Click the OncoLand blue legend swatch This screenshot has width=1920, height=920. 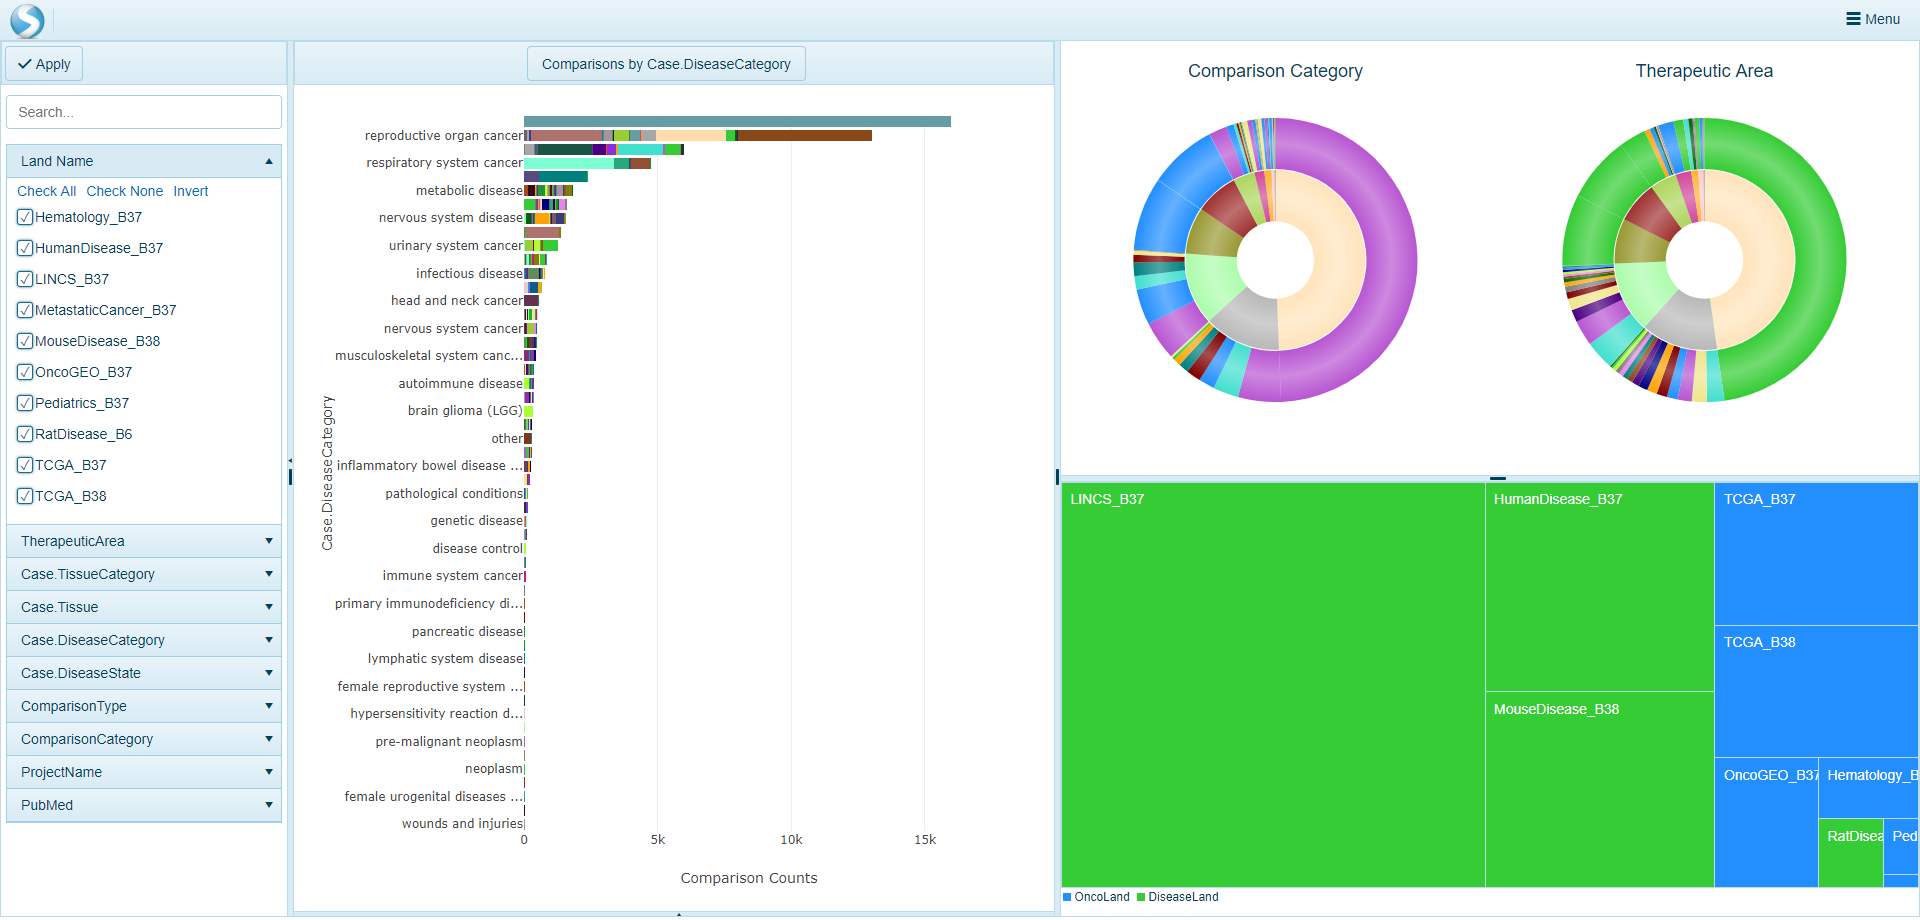coord(1067,897)
